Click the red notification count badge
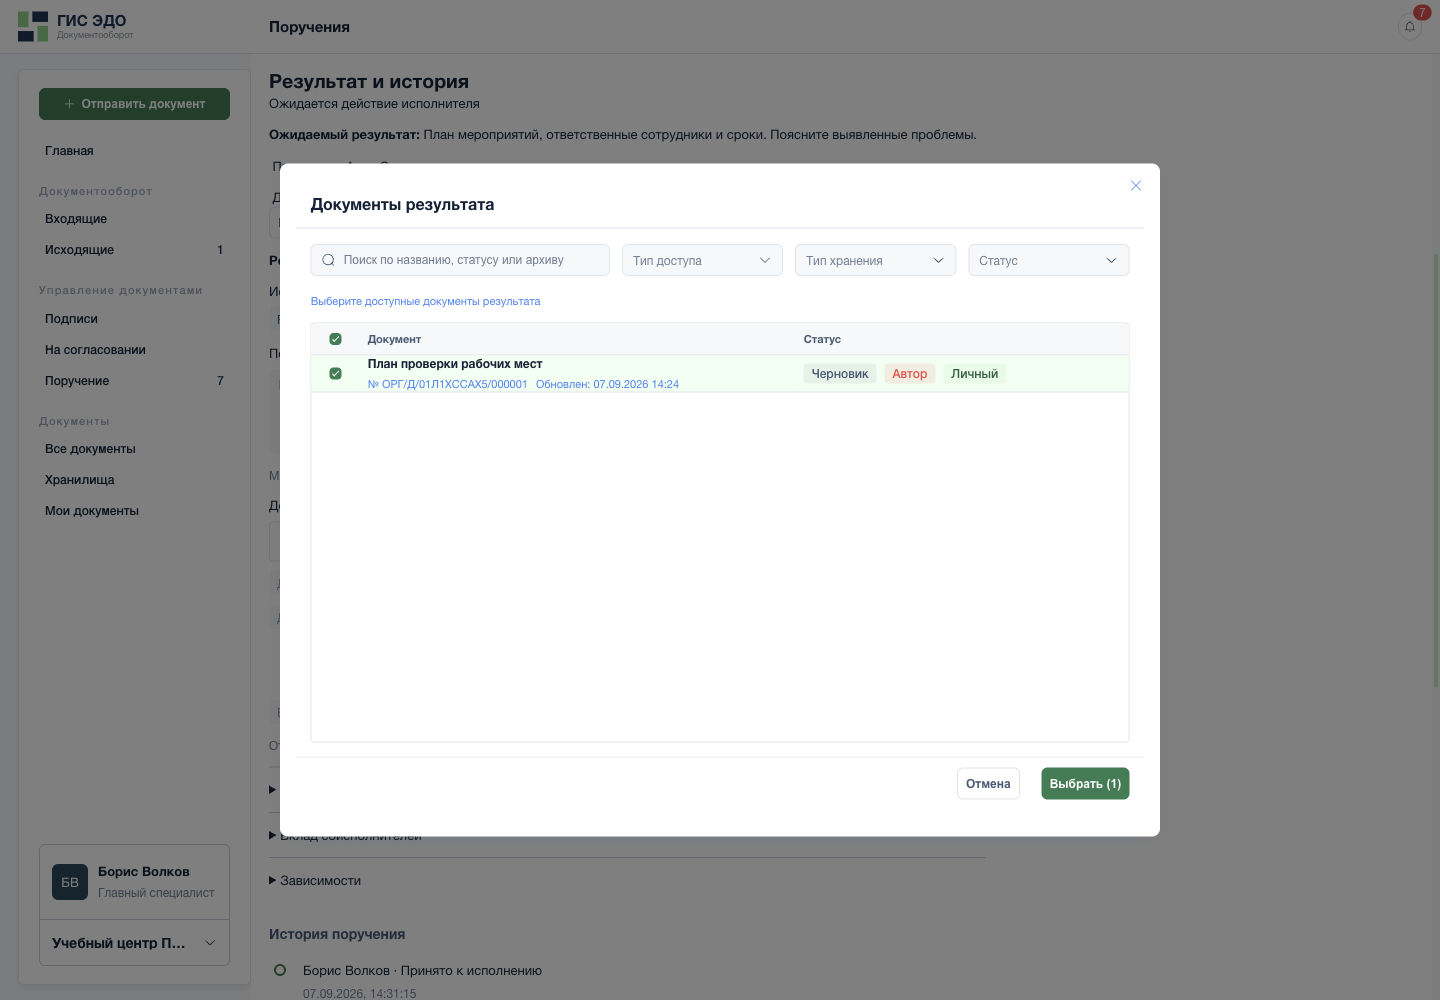The height and width of the screenshot is (1000, 1440). click(x=1422, y=13)
